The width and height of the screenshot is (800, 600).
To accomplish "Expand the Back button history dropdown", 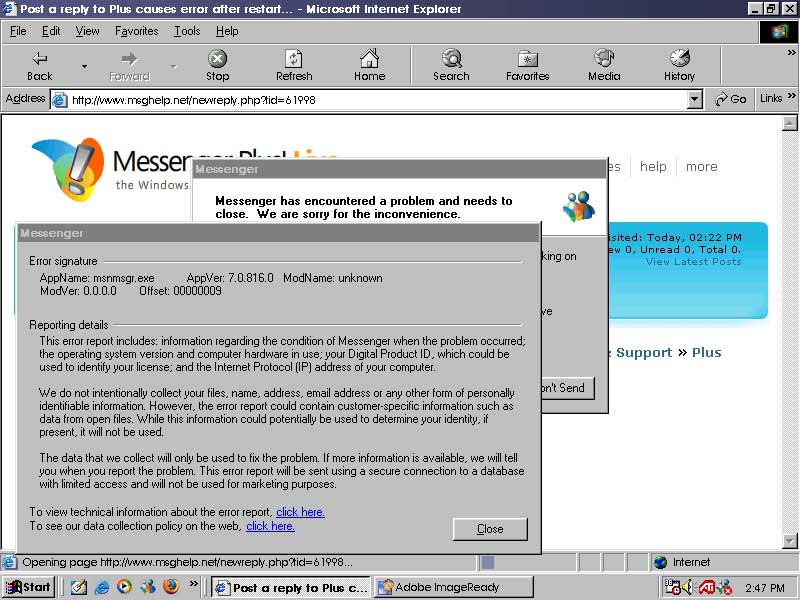I will [x=84, y=66].
